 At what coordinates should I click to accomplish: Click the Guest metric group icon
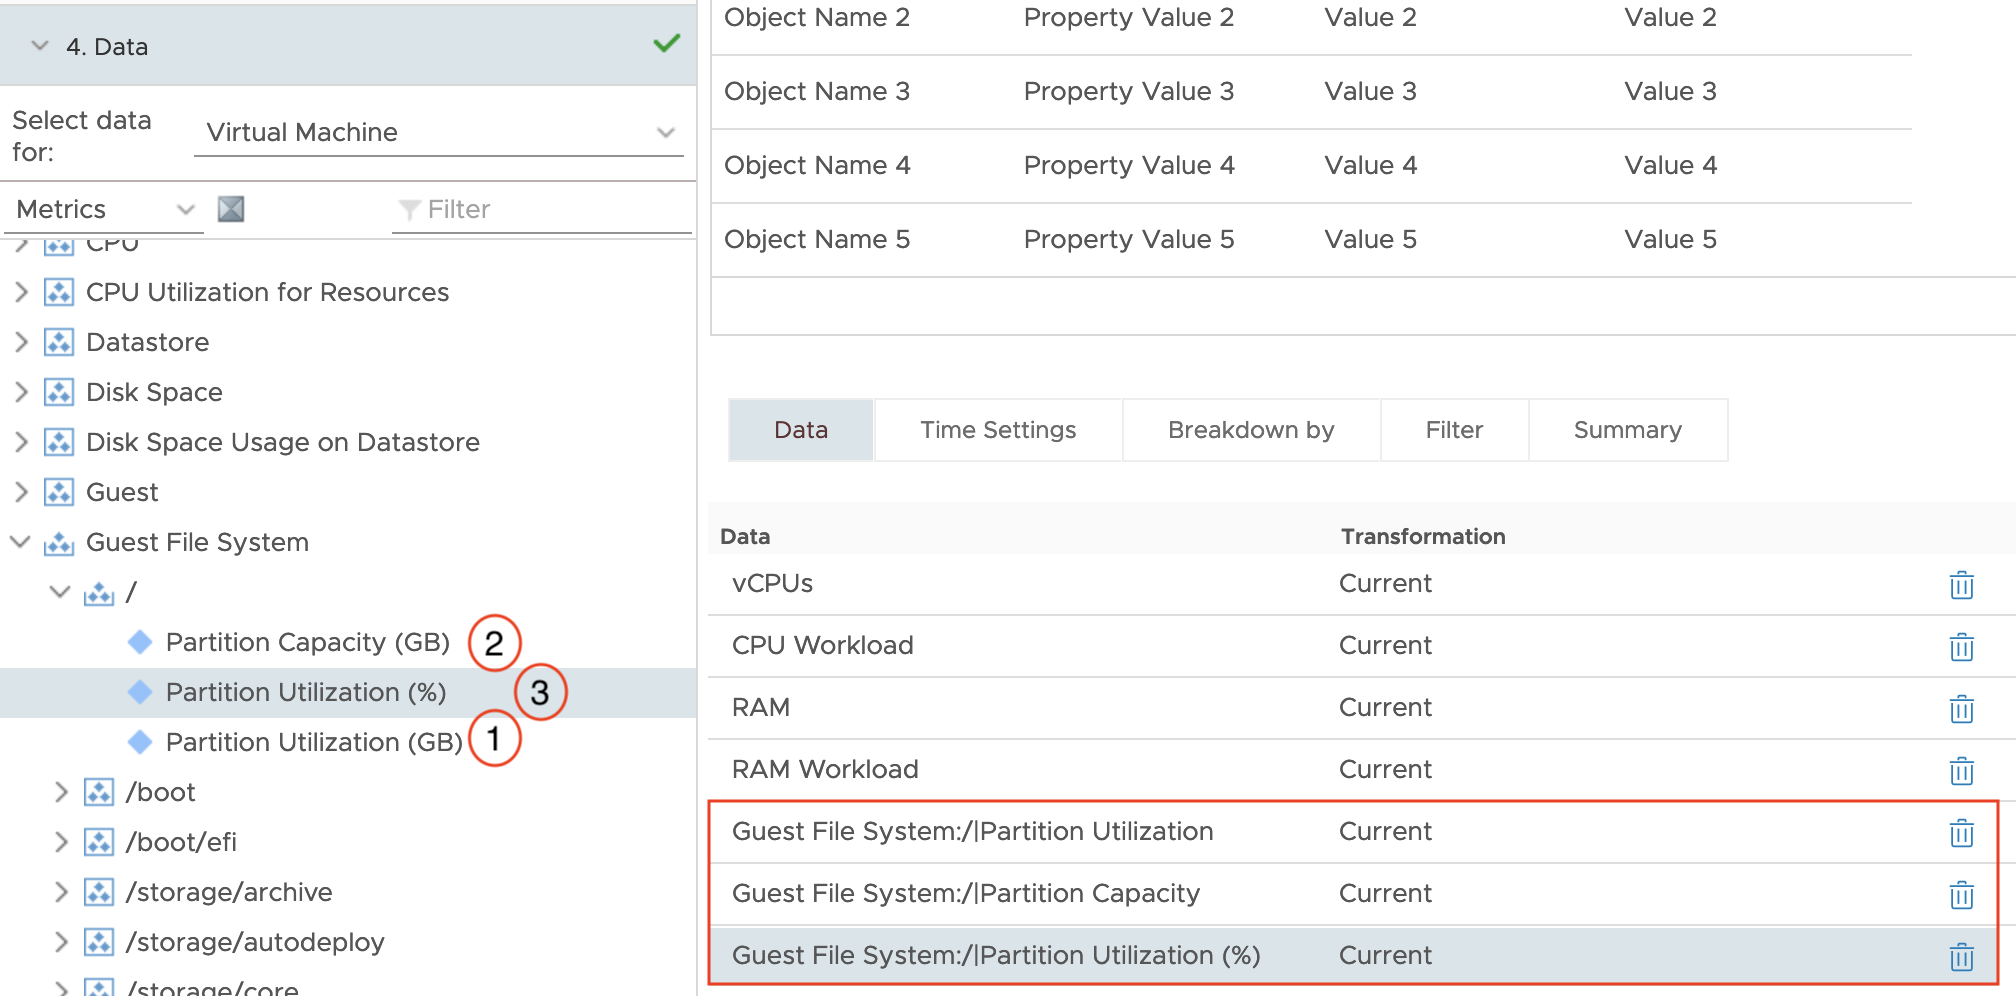[59, 492]
